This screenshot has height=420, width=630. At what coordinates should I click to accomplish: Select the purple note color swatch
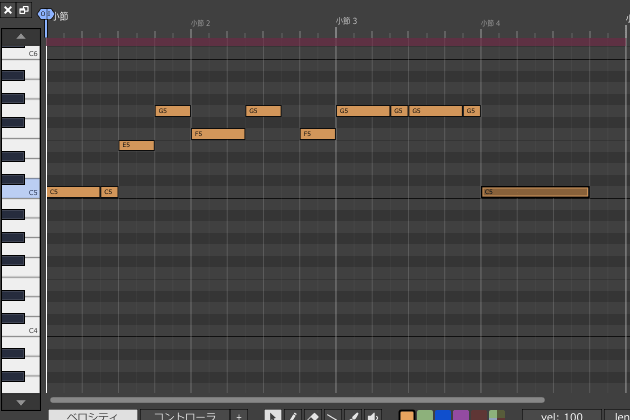[461, 415]
